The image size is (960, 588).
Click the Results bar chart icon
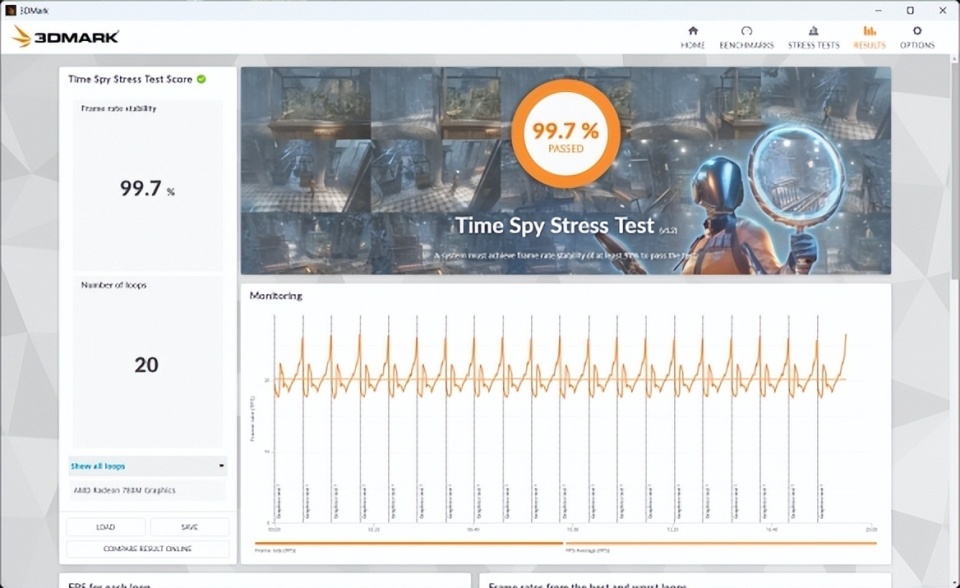click(869, 32)
